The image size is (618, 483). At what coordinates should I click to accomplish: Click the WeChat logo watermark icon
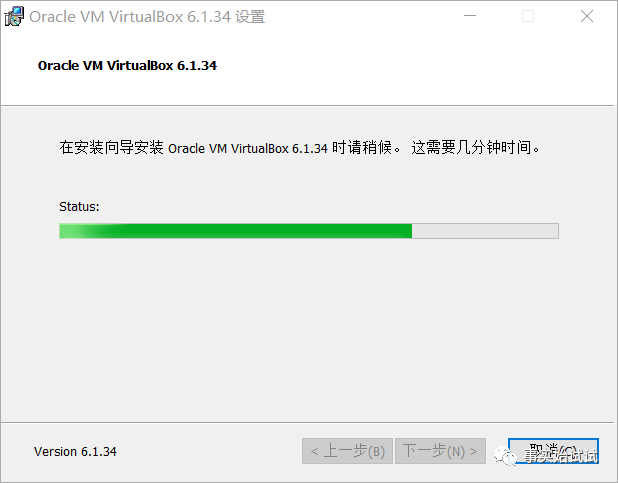505,455
